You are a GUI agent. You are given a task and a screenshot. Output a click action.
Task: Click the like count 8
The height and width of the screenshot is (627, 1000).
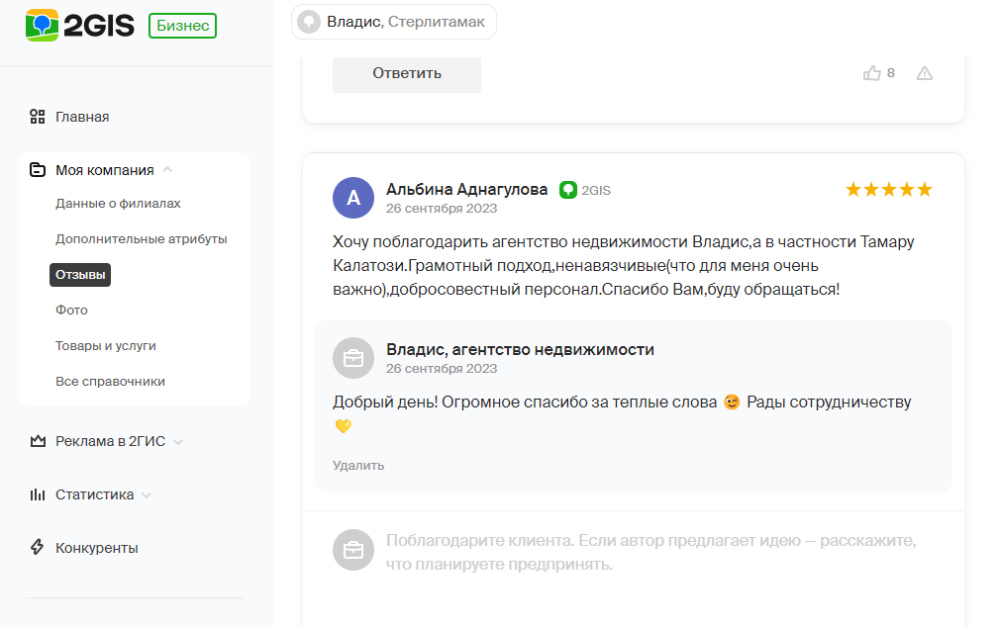click(x=890, y=73)
